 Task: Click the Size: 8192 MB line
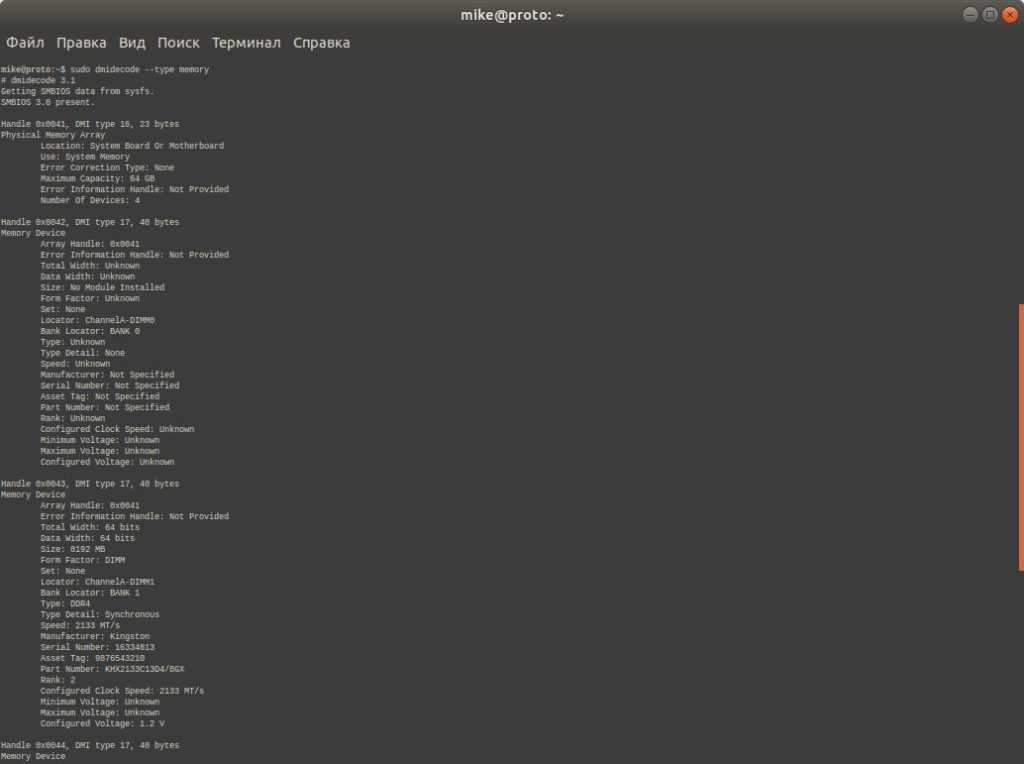[72, 549]
